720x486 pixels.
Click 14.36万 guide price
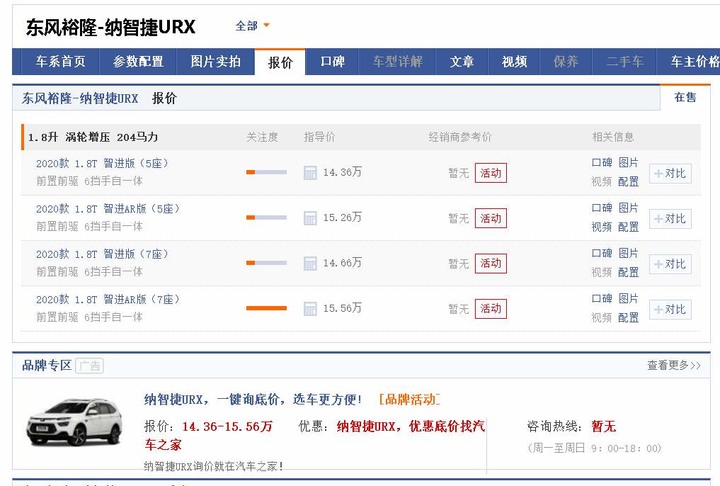pyautogui.click(x=343, y=172)
